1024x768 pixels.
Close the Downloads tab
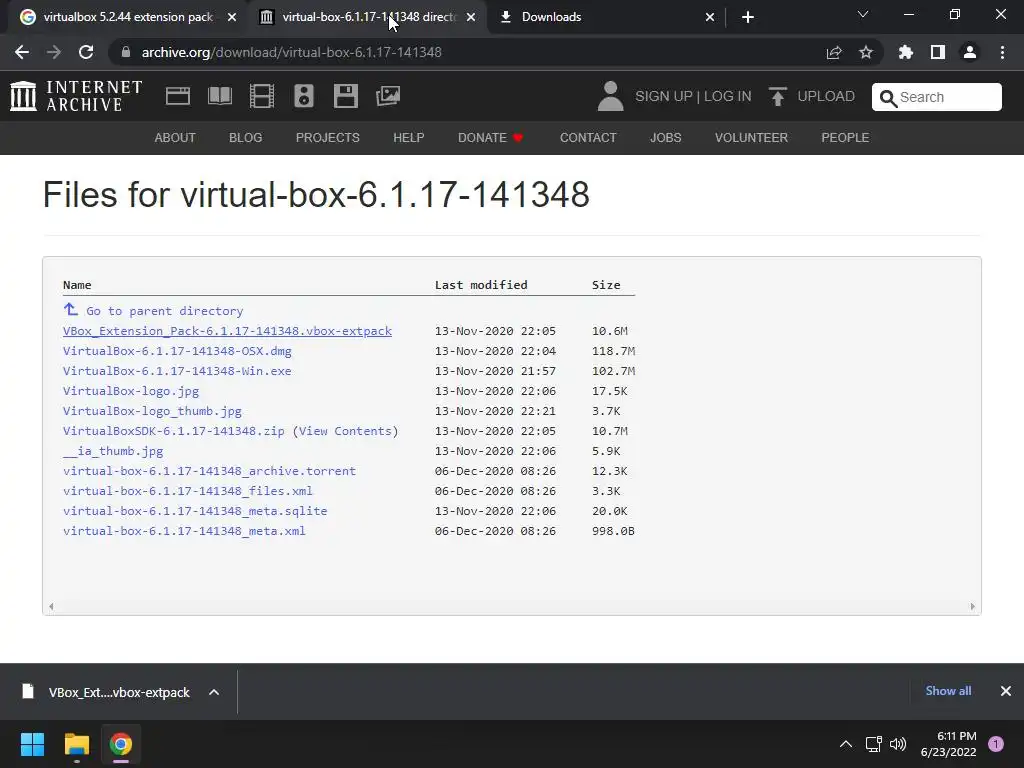[x=710, y=17]
